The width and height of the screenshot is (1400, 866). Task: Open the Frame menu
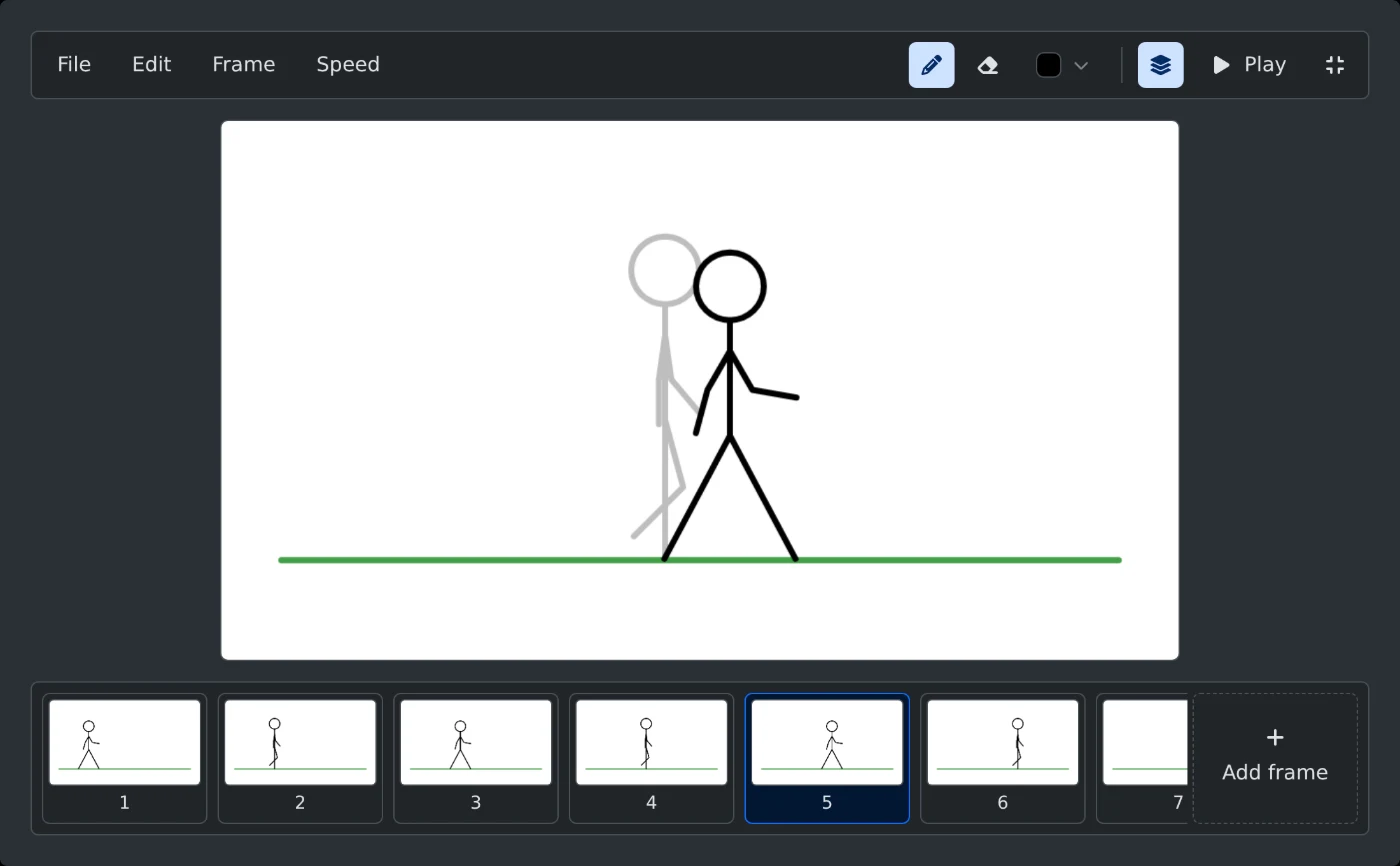pyautogui.click(x=243, y=64)
